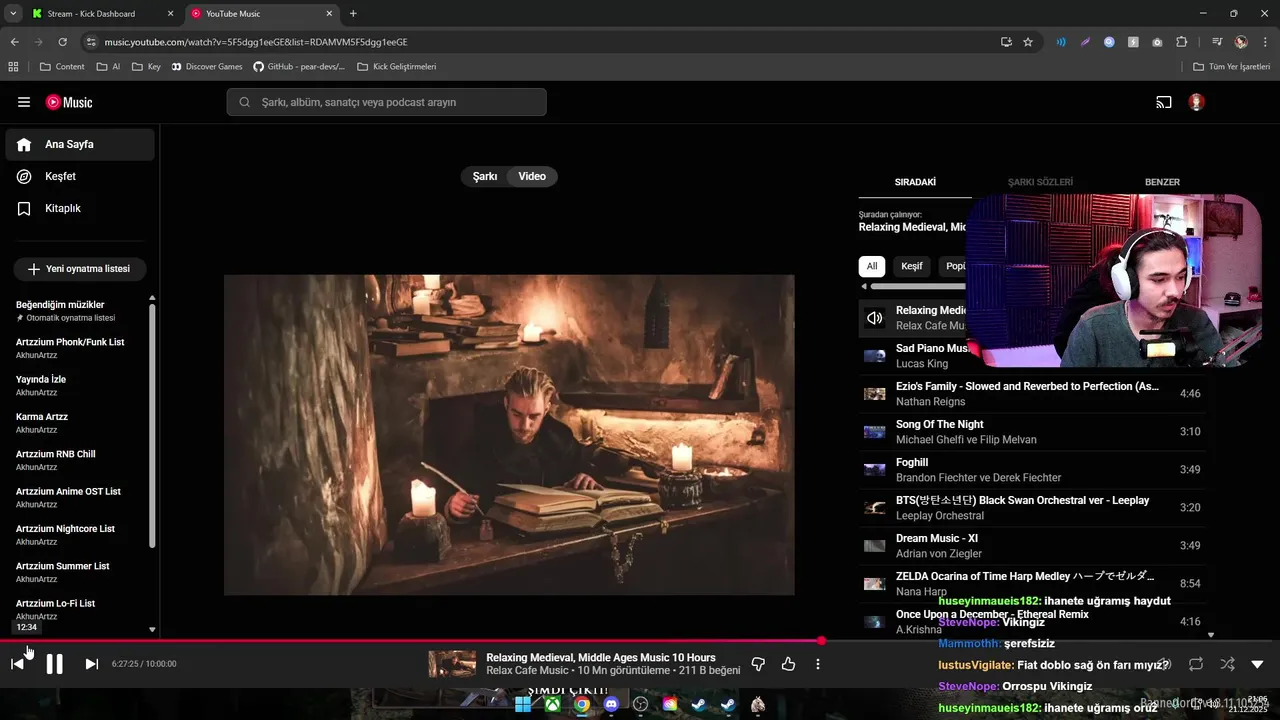Image resolution: width=1280 pixels, height=720 pixels.
Task: Open the tab search dropdown
Action: point(13,14)
